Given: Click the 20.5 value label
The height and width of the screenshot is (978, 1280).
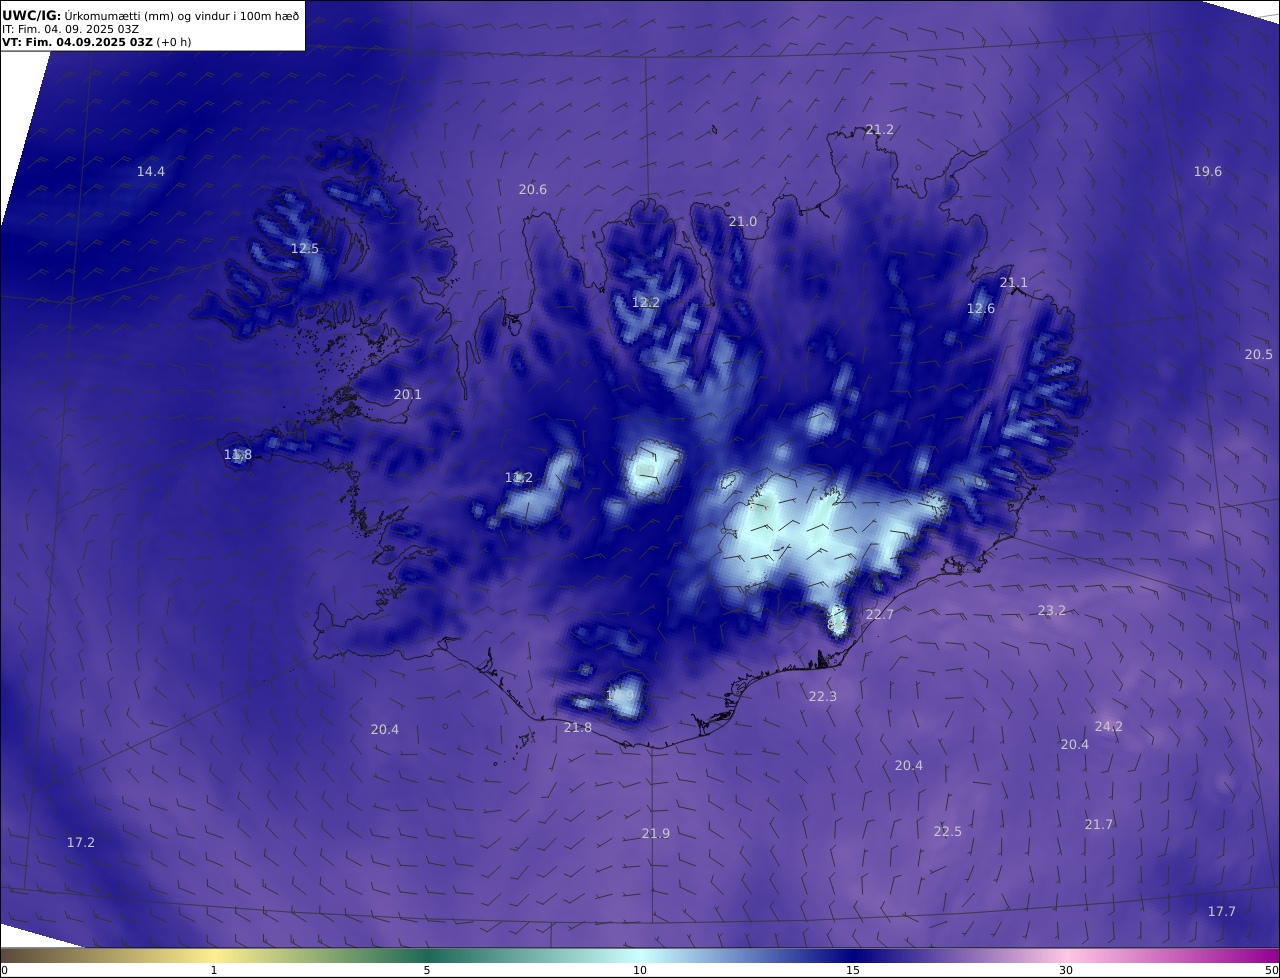Looking at the screenshot, I should (1259, 355).
